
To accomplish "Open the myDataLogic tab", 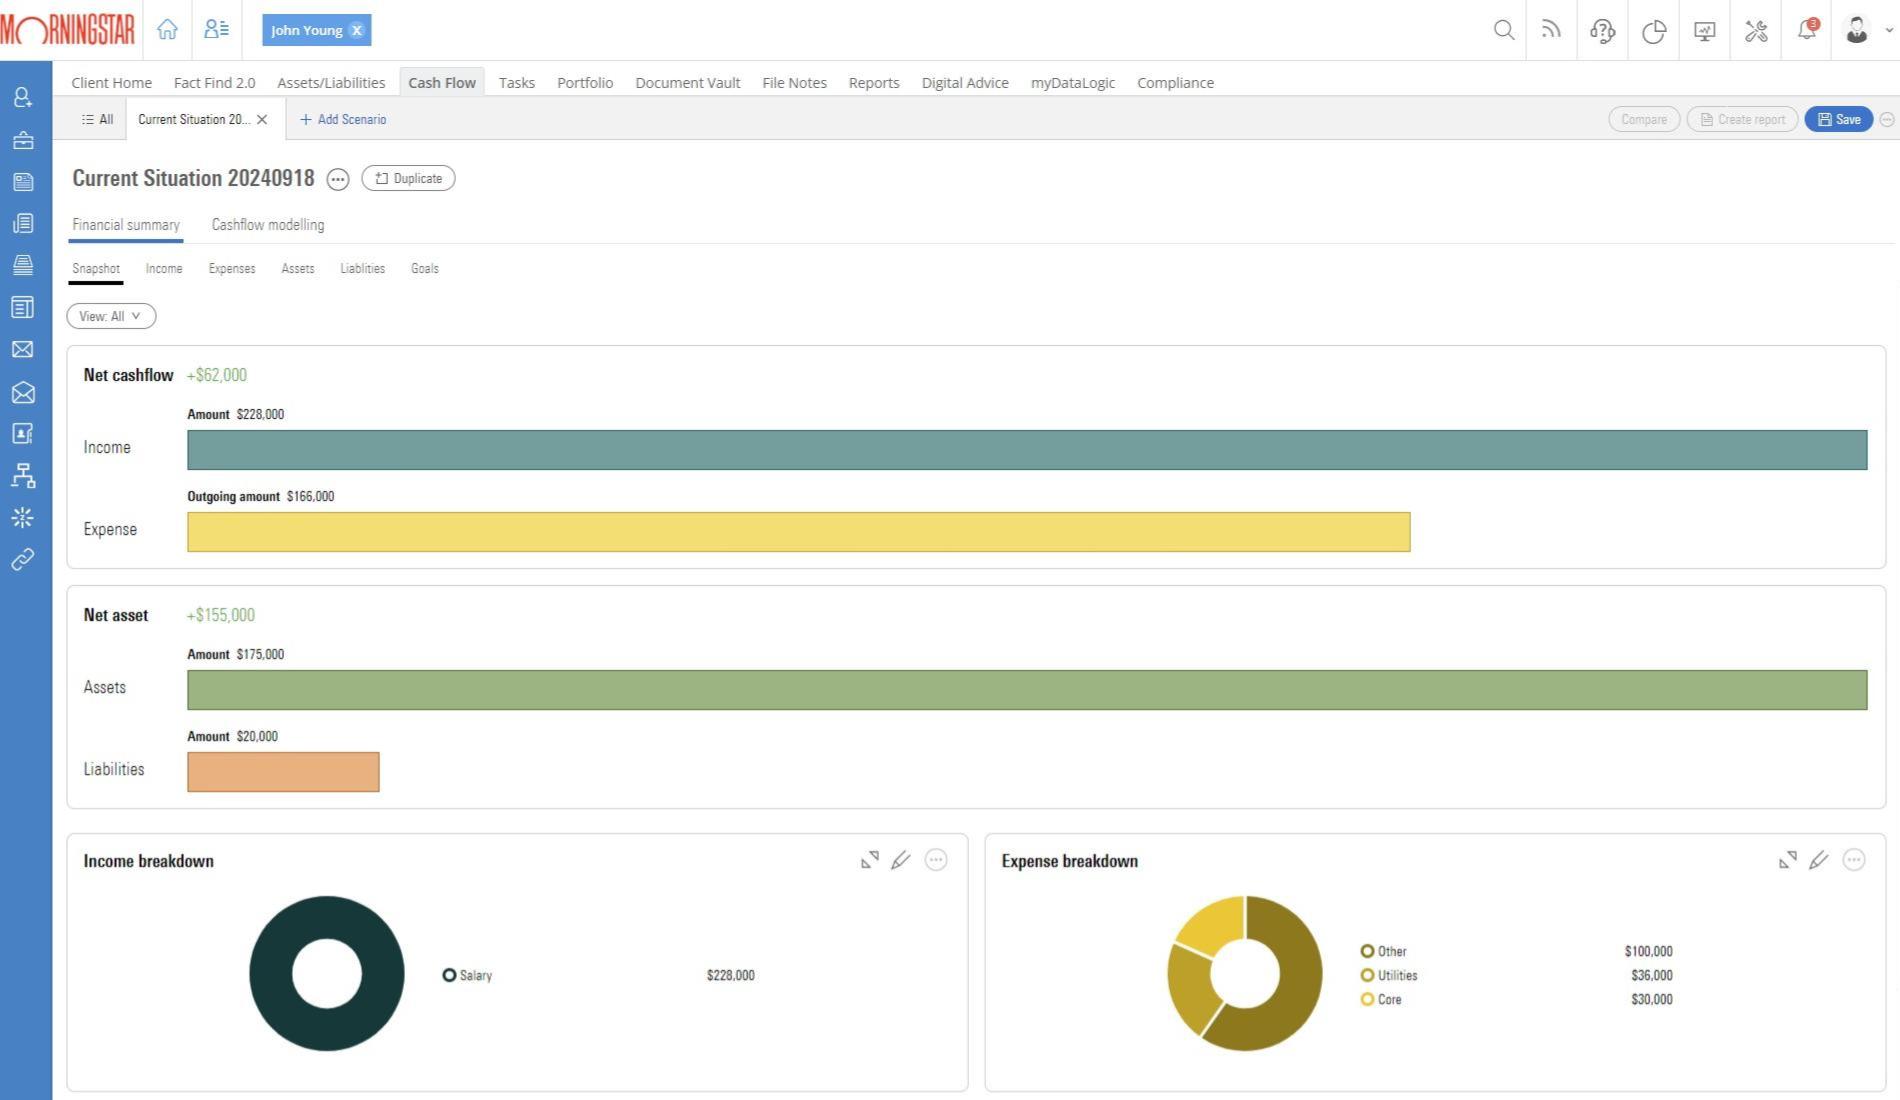I will pos(1072,83).
